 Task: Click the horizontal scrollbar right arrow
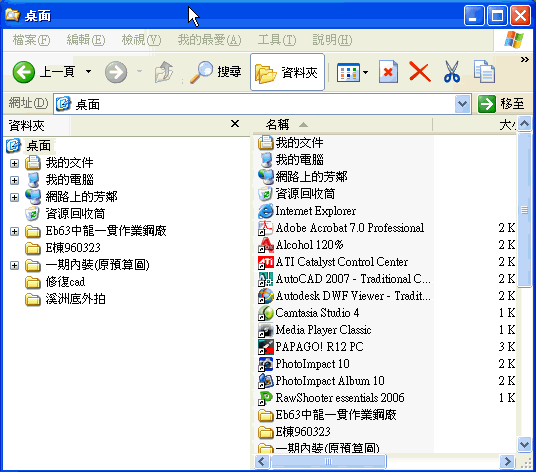click(x=507, y=462)
